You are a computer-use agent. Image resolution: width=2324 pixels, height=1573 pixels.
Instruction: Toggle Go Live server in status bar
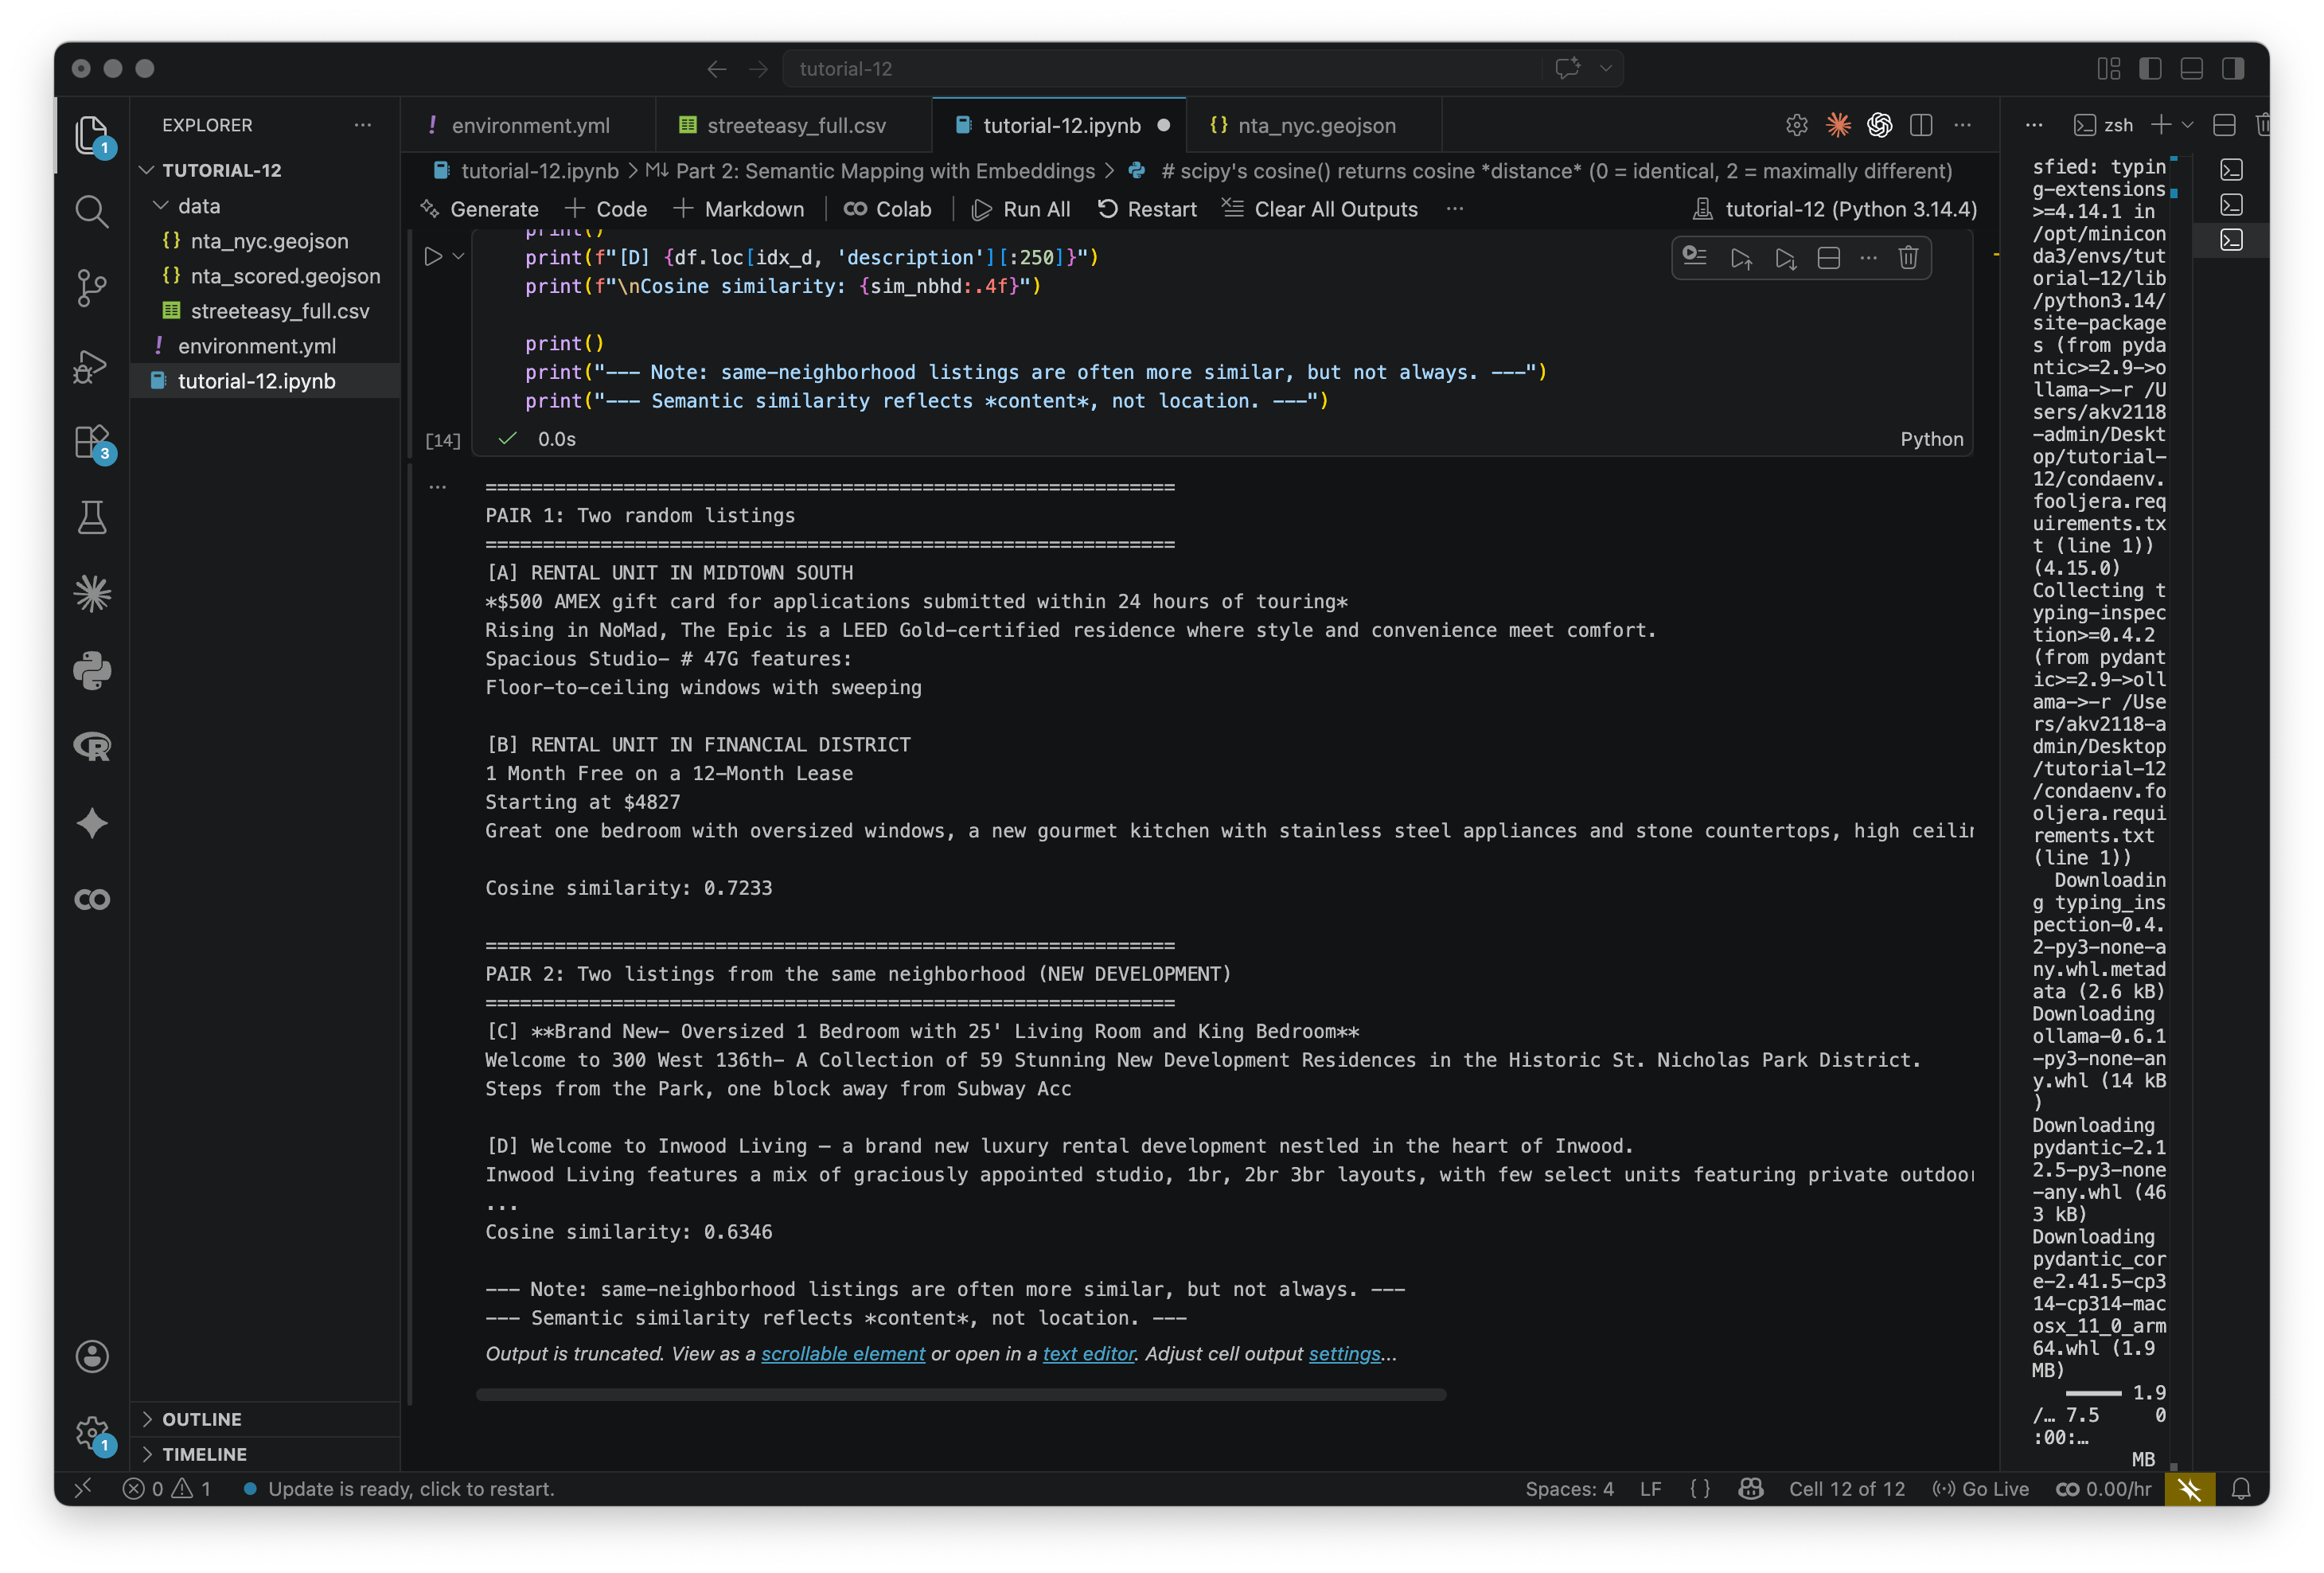[1980, 1489]
